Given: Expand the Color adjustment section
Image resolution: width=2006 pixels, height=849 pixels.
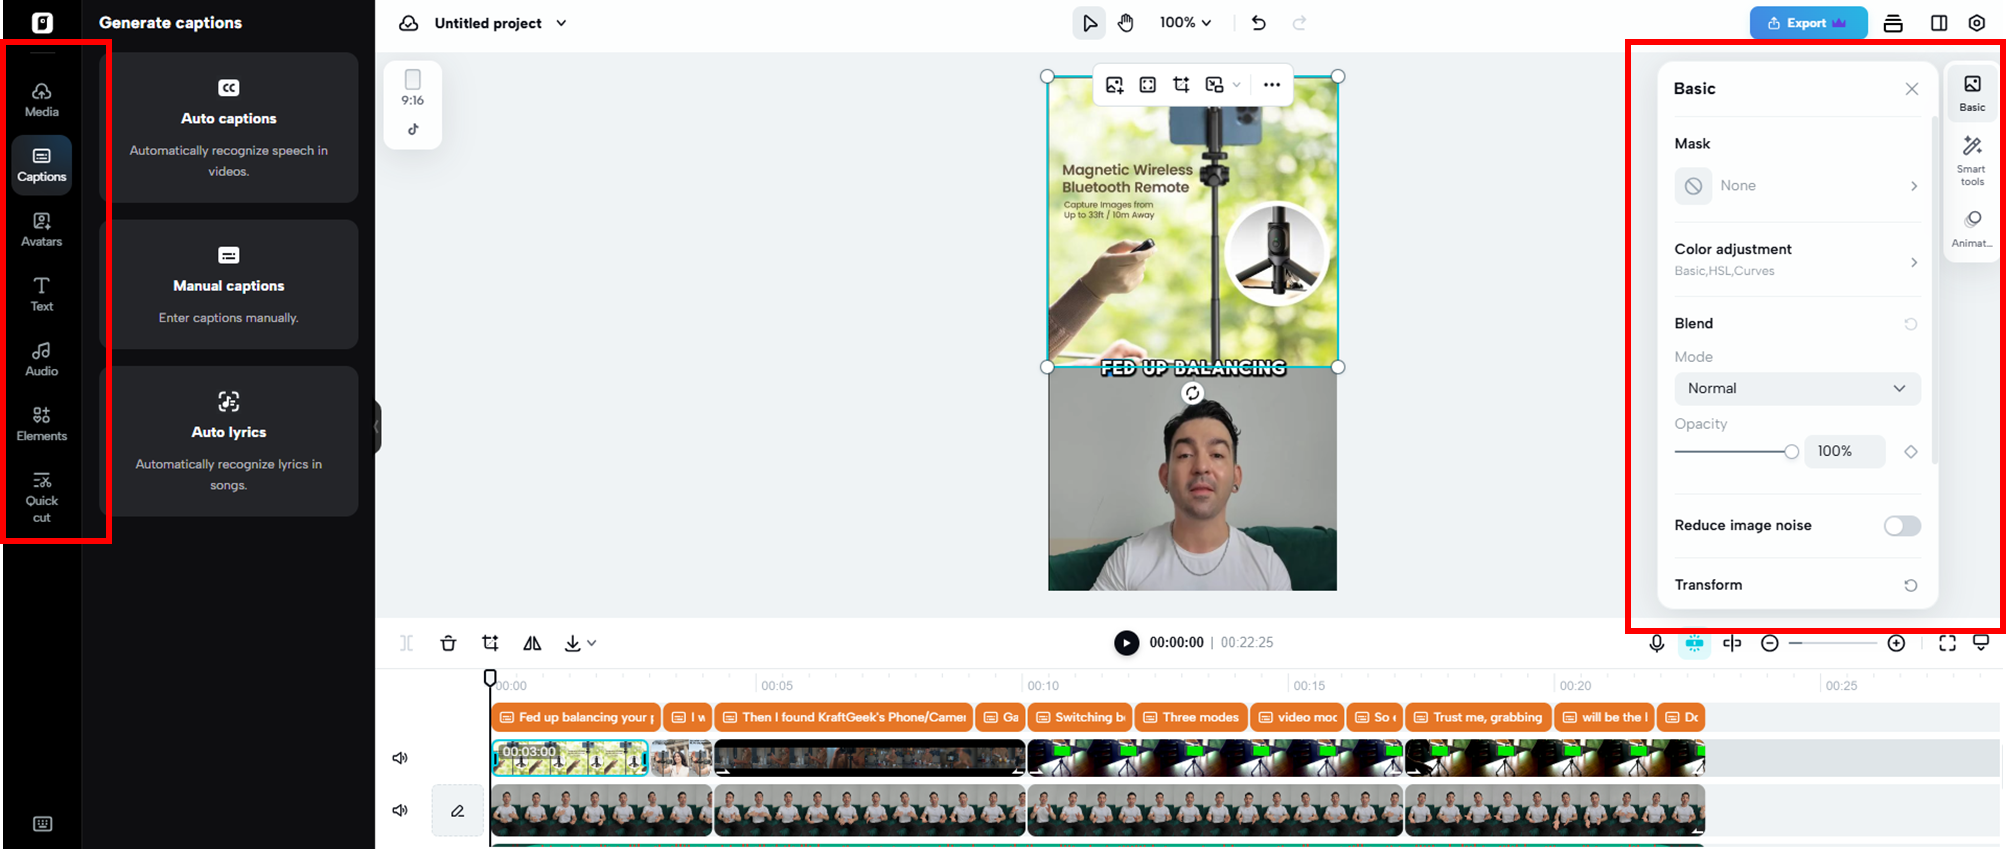Looking at the screenshot, I should [1796, 259].
